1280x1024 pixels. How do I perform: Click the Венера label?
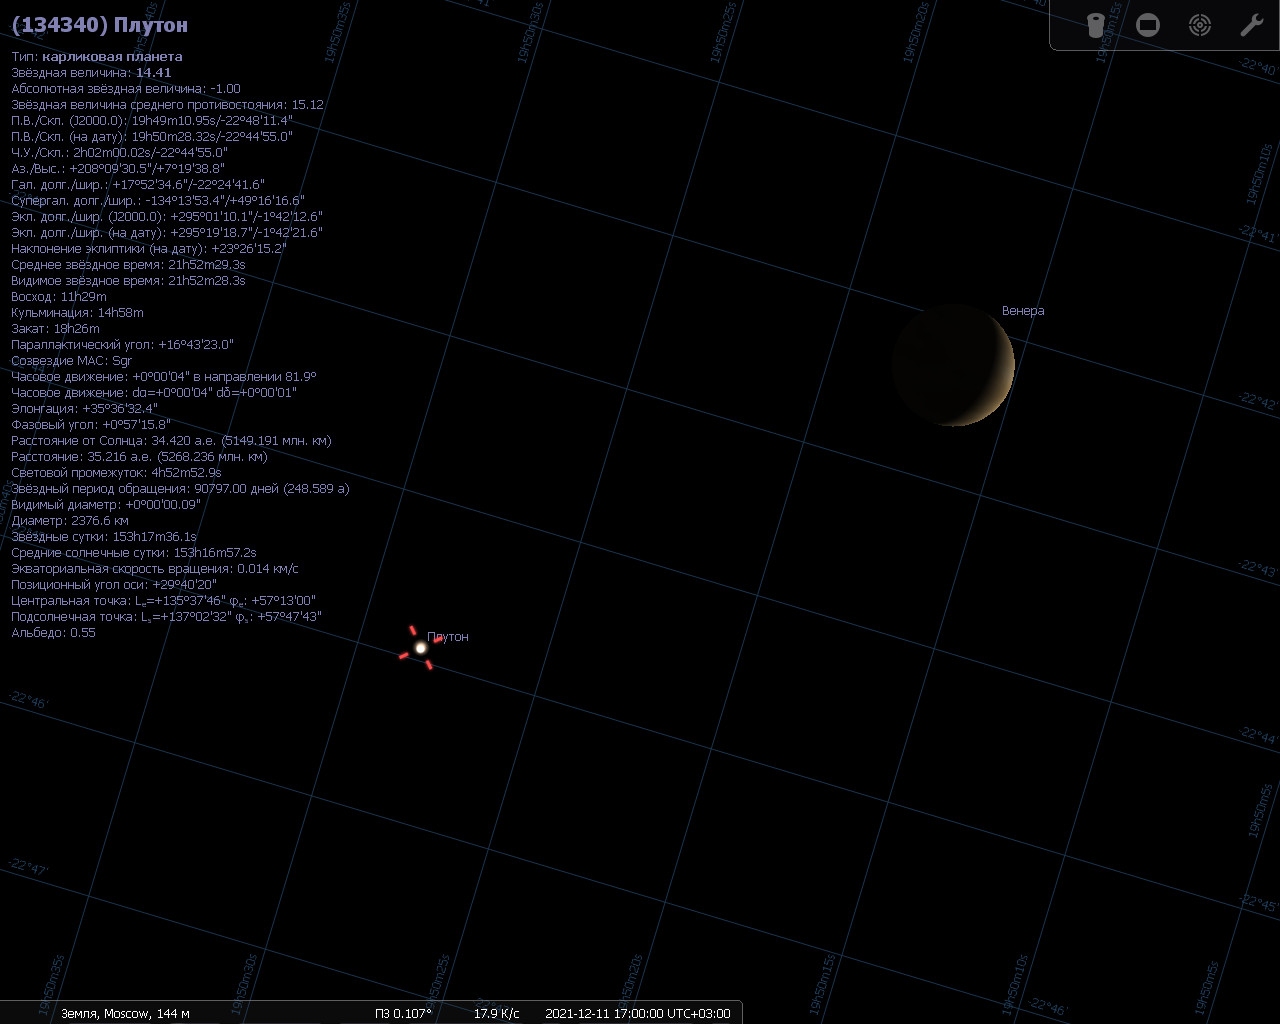click(1023, 311)
